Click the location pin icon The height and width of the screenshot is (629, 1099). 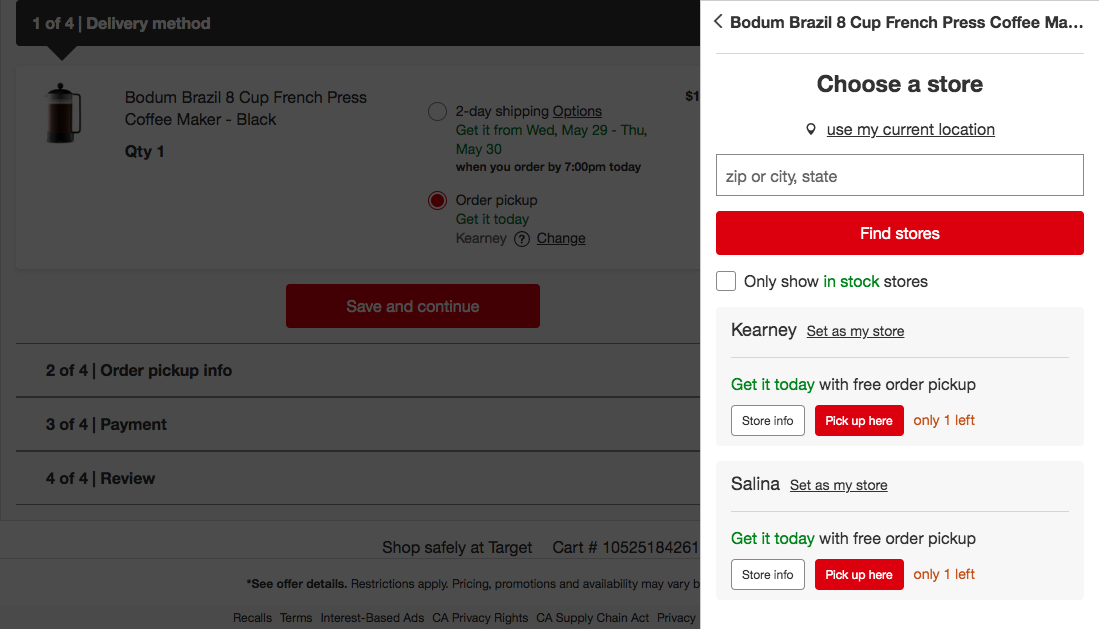click(811, 130)
